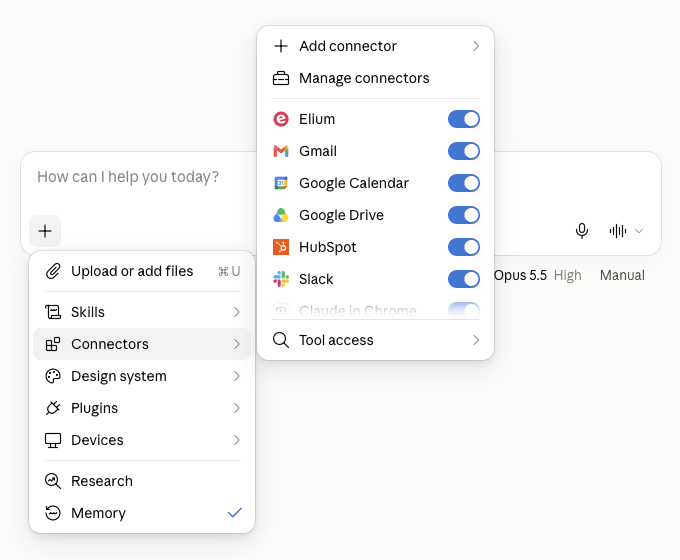This screenshot has width=680, height=560.
Task: Toggle the Google Calendar connector
Action: coord(464,183)
